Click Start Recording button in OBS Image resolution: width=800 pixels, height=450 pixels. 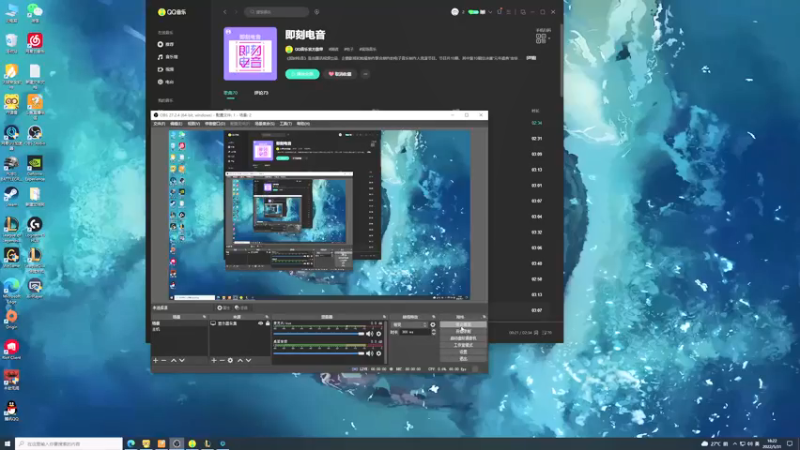point(463,331)
